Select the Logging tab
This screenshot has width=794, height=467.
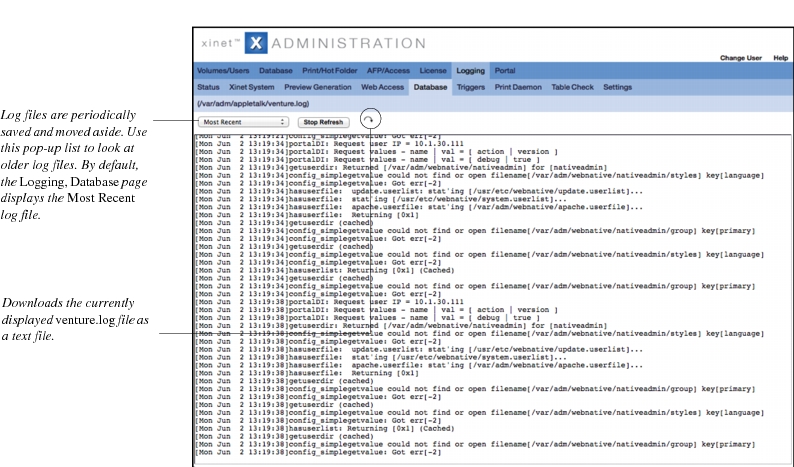pos(470,71)
